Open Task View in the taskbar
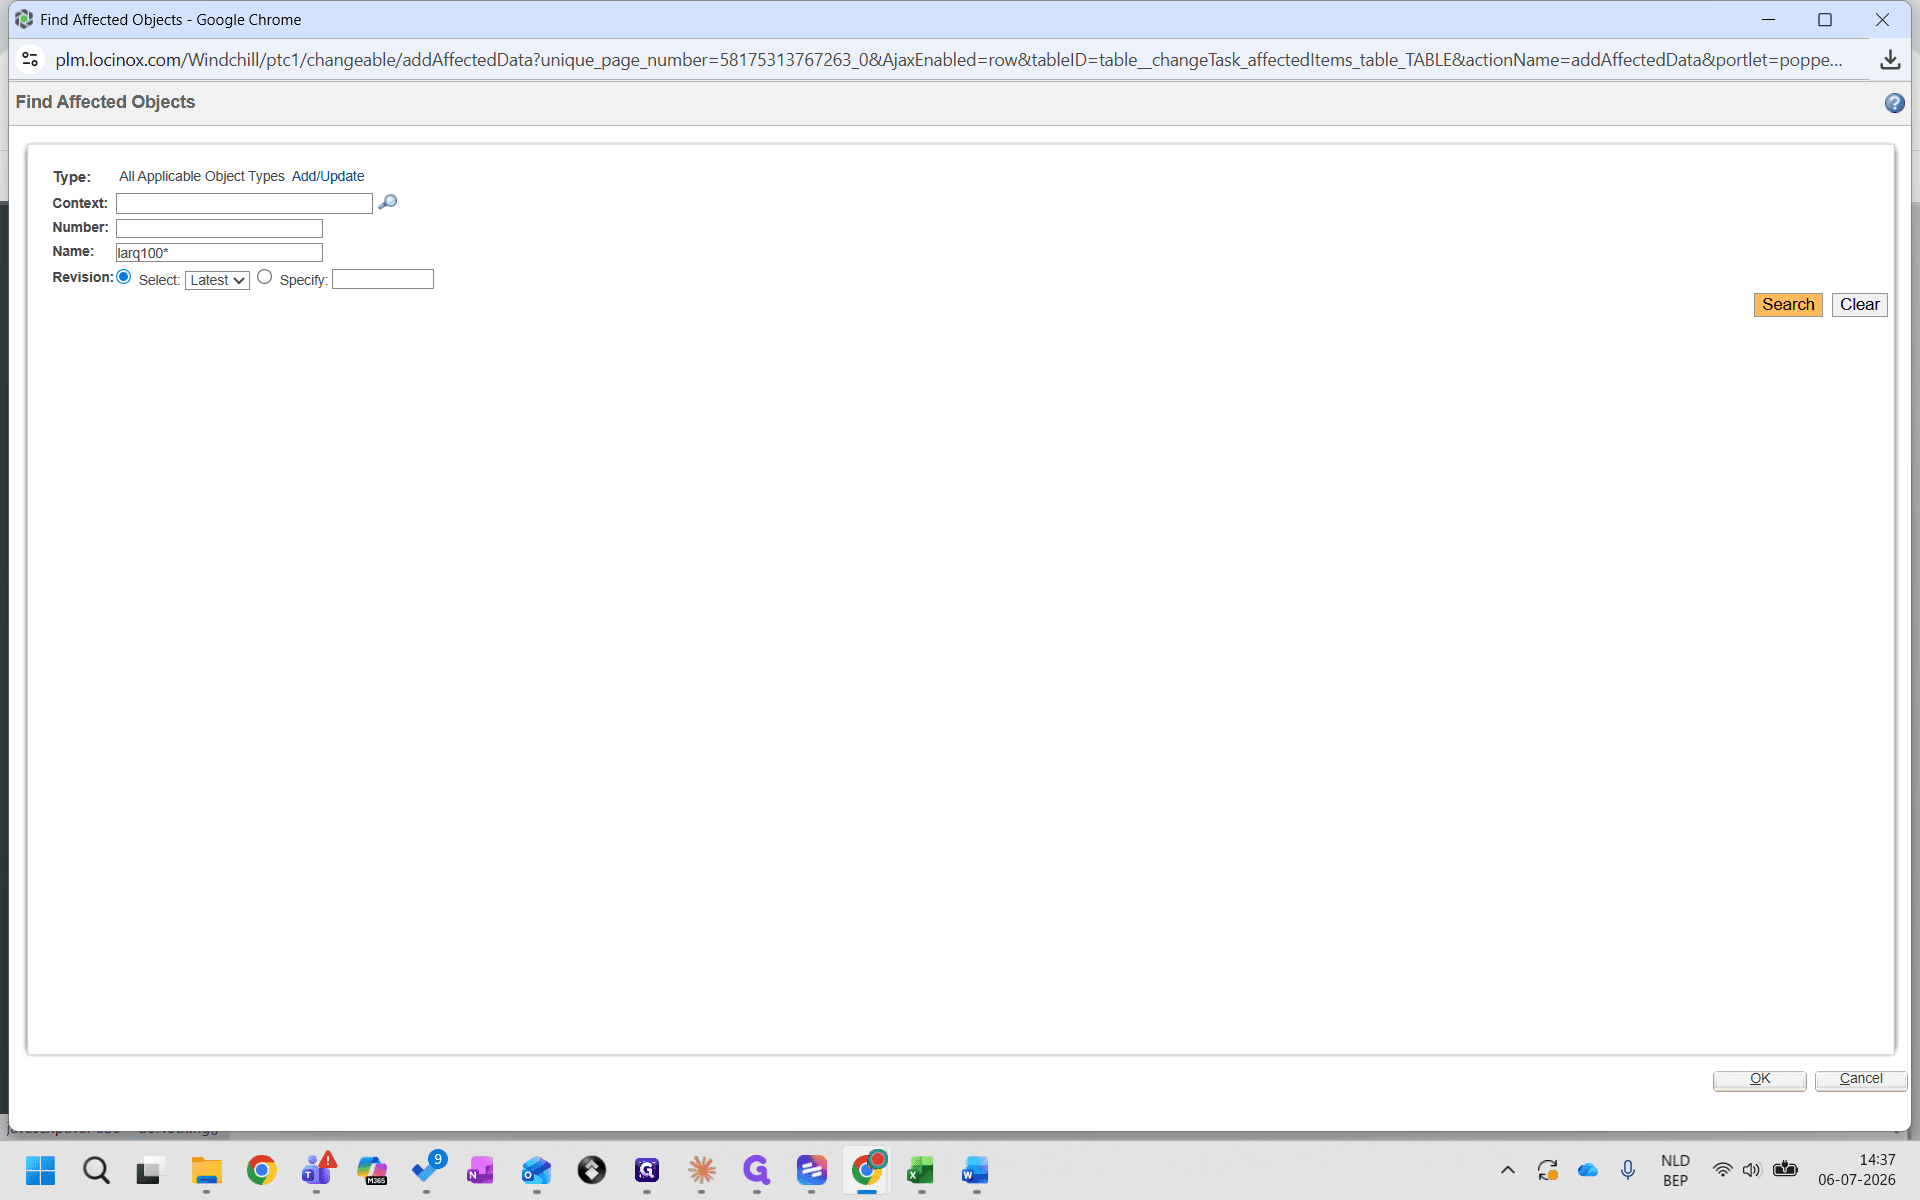This screenshot has width=1920, height=1200. [150, 1170]
